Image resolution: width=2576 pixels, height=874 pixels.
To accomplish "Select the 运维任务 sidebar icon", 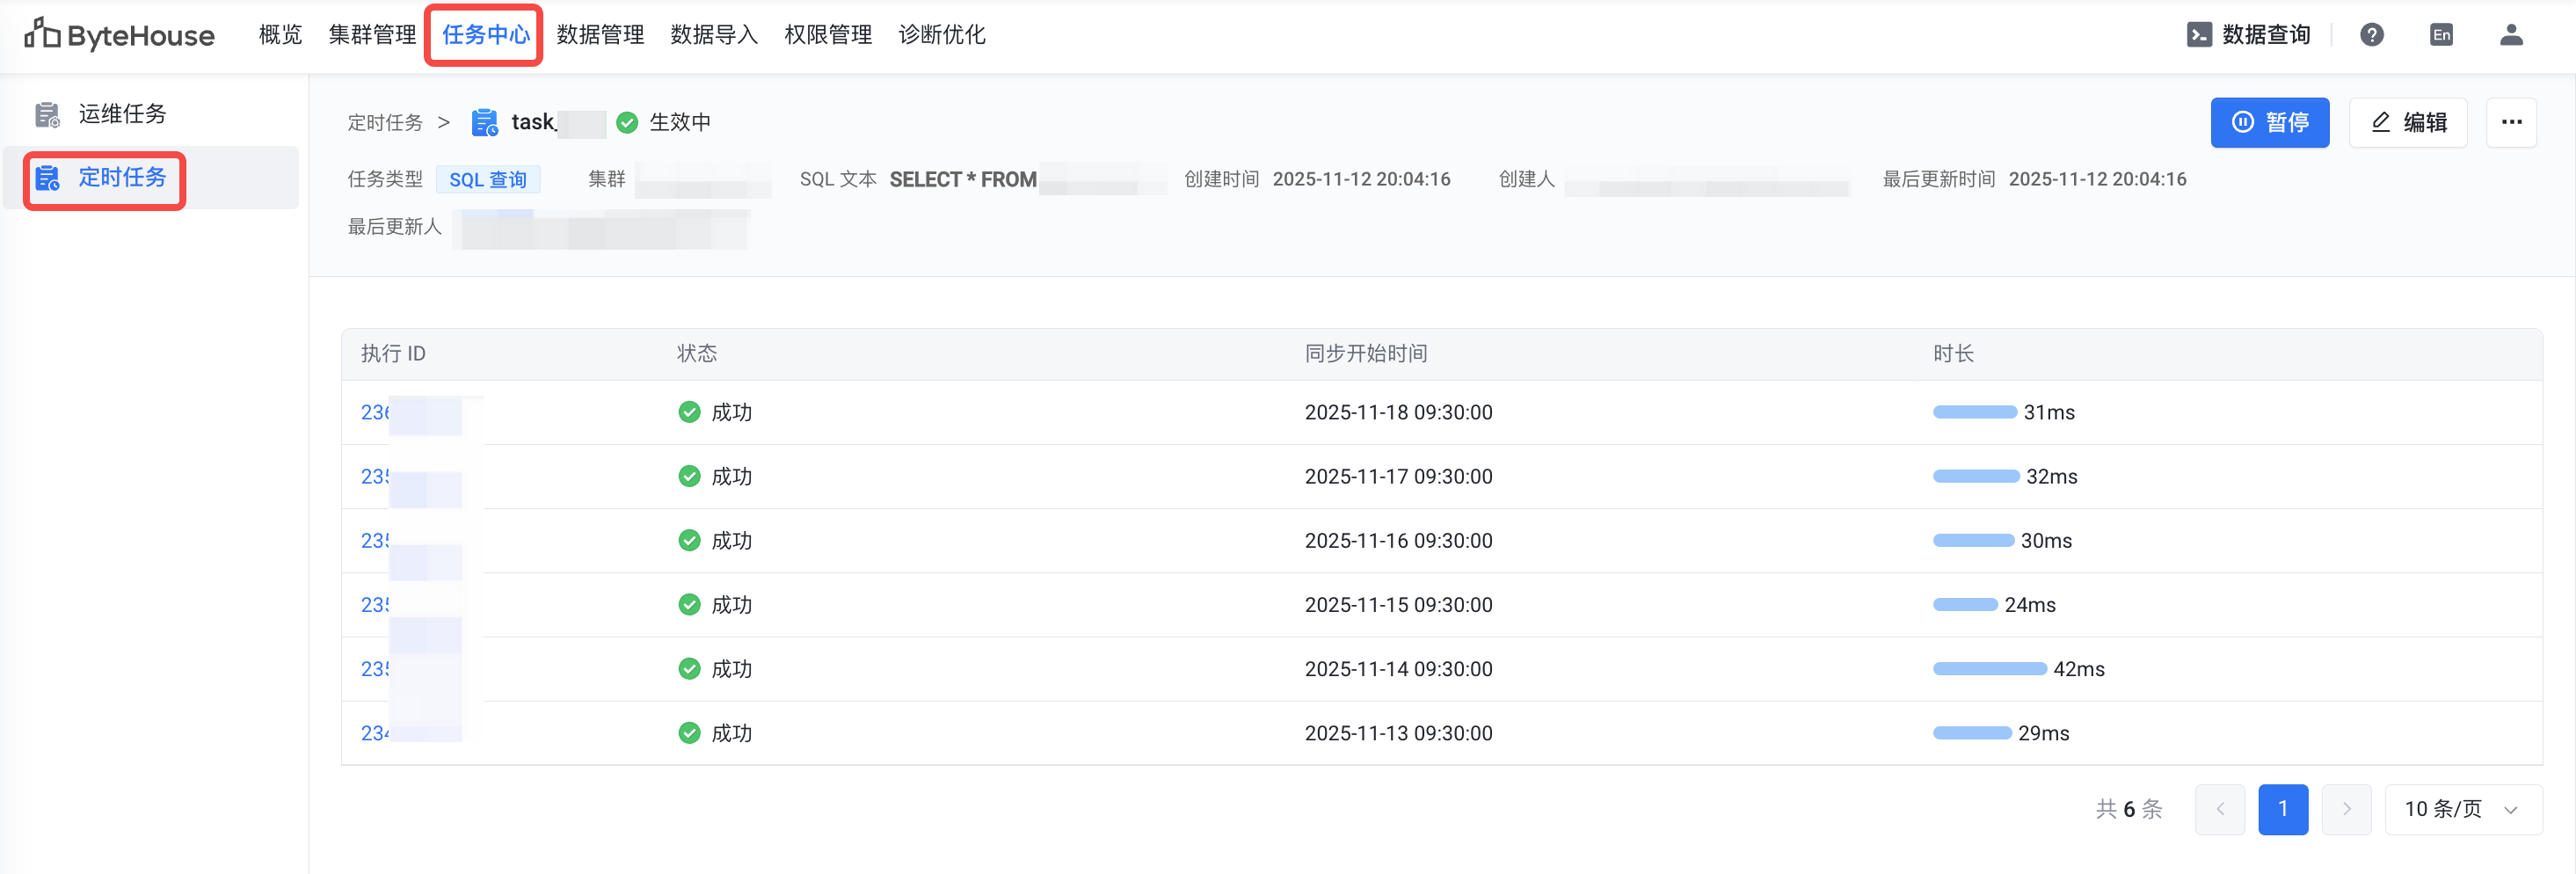I will click(47, 115).
